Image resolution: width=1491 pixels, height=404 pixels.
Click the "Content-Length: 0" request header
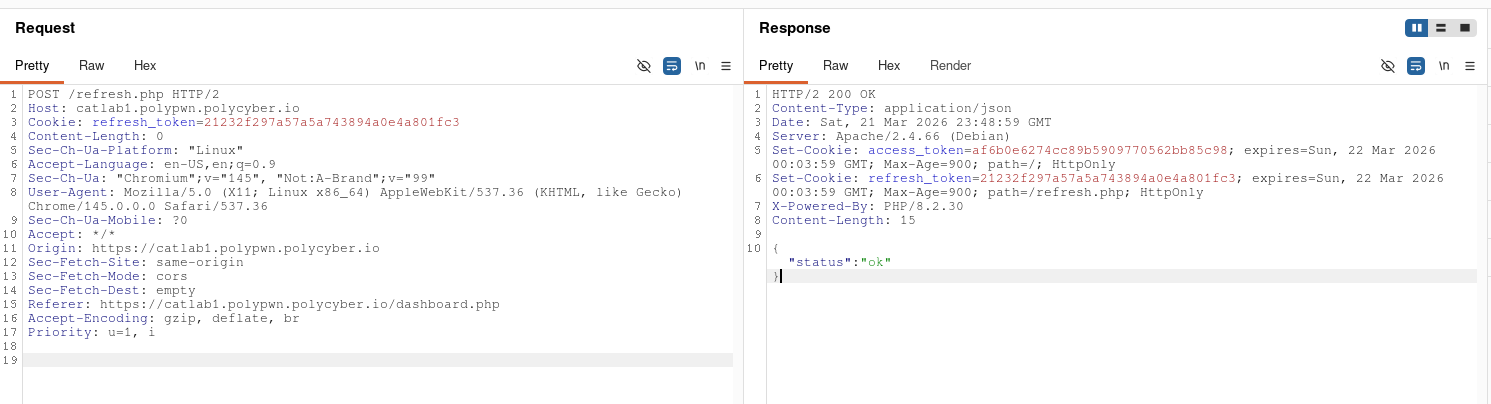pyautogui.click(x=95, y=136)
